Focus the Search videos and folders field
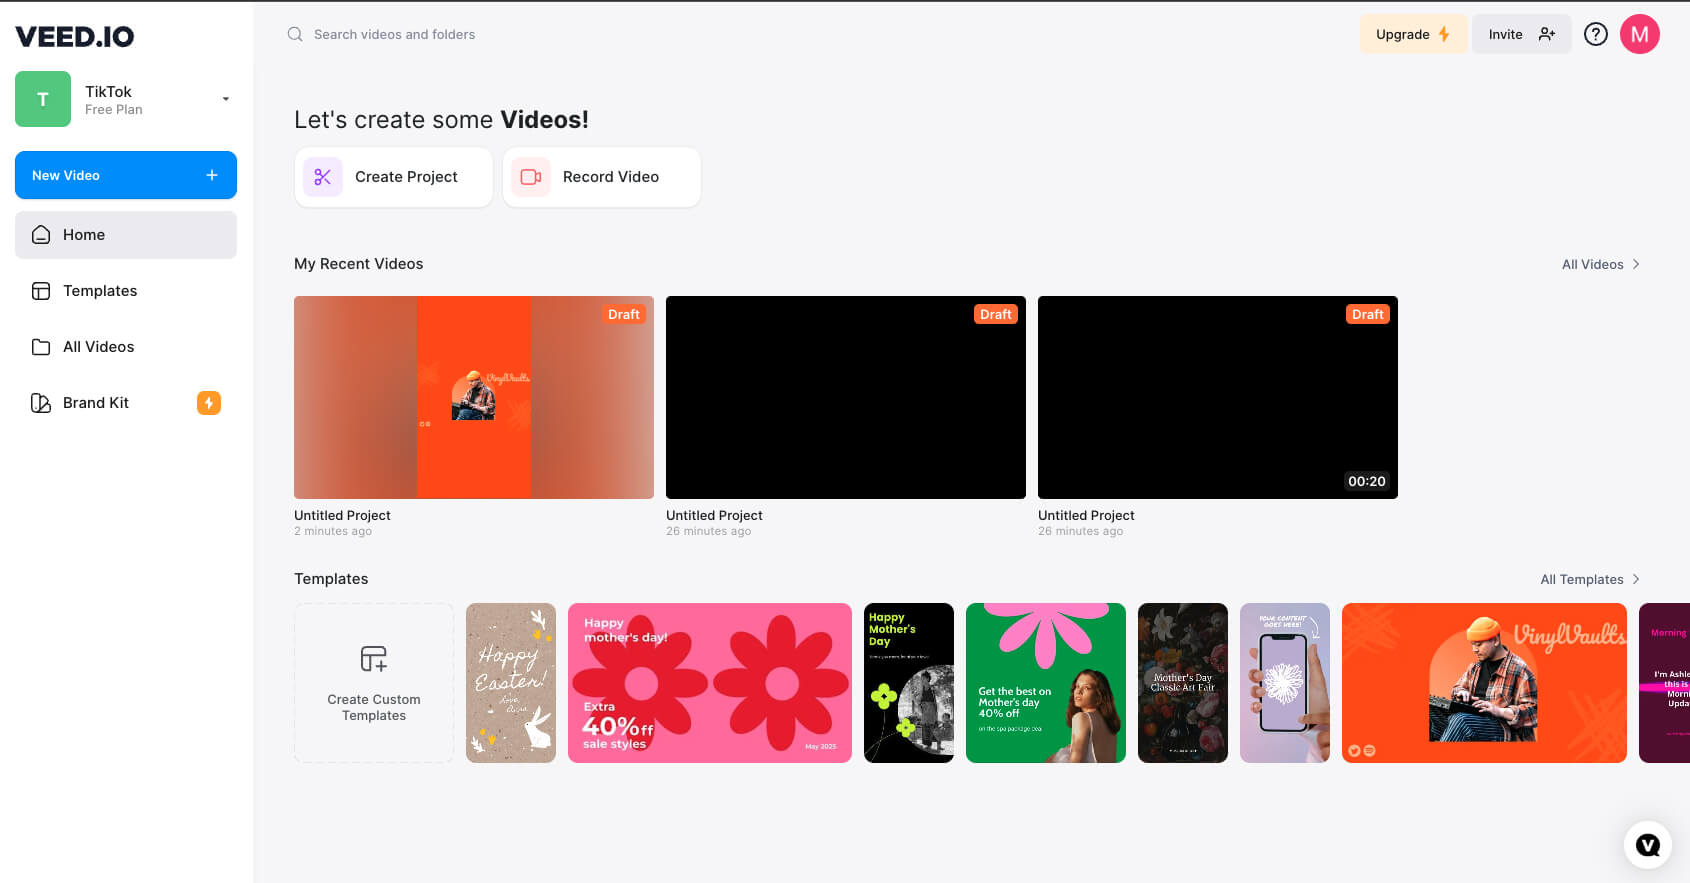The image size is (1690, 883). pos(394,34)
